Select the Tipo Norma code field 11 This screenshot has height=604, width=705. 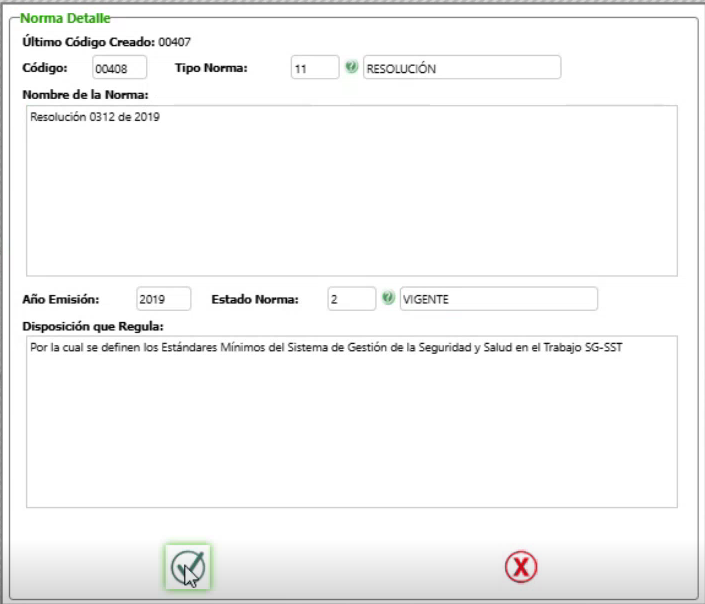click(x=315, y=68)
